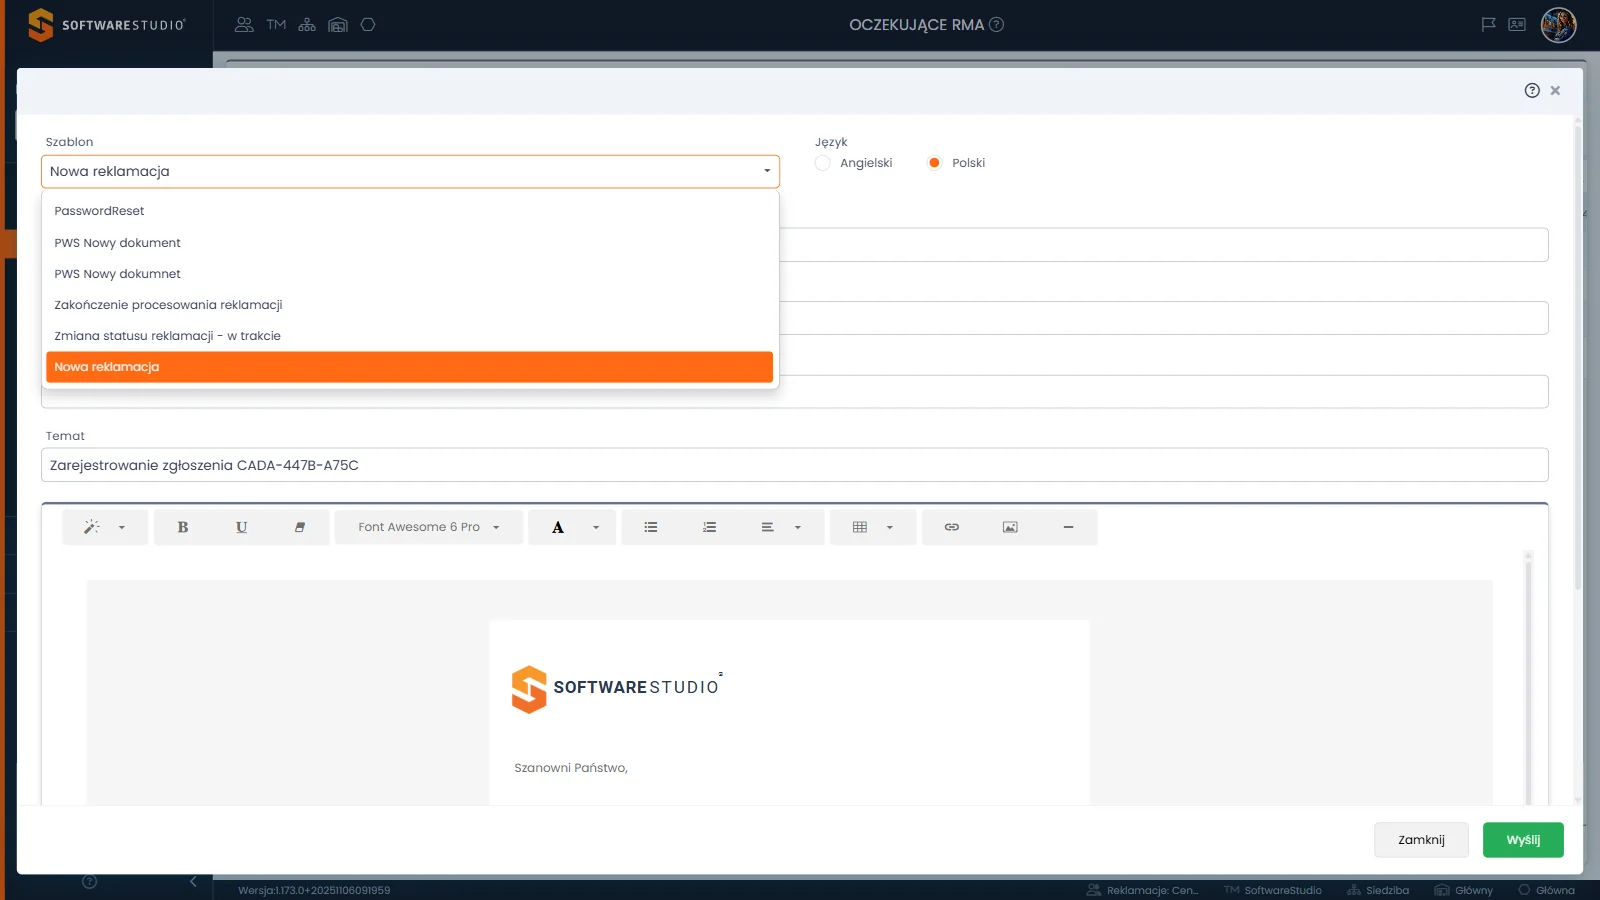1600x900 pixels.
Task: Open the Font Awesome 6 Pro font dropdown
Action: point(428,527)
